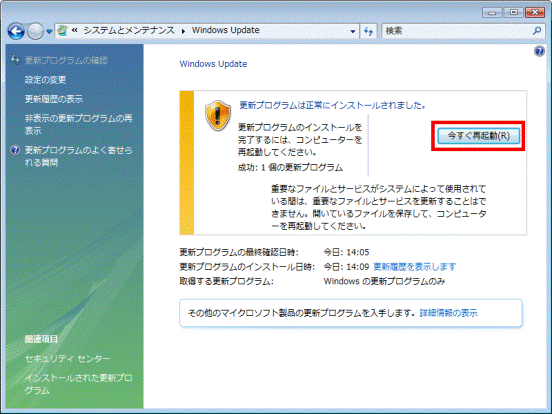Minimize the Windows Update window
Image resolution: width=552 pixels, height=414 pixels.
493,12
